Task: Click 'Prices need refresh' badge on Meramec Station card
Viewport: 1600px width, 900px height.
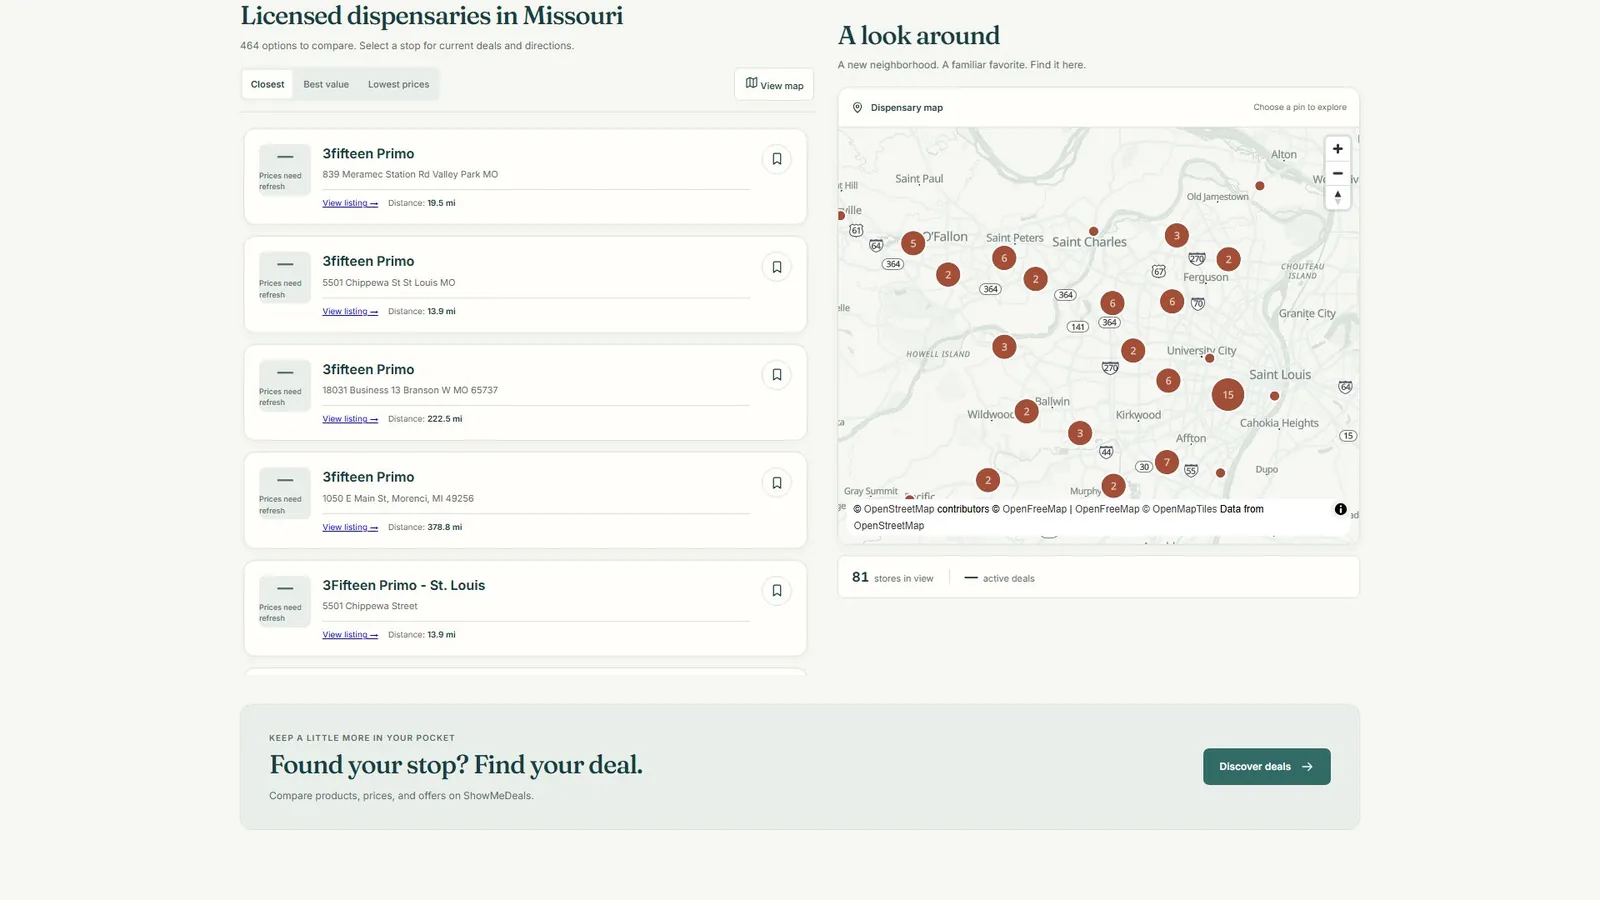Action: coord(284,170)
